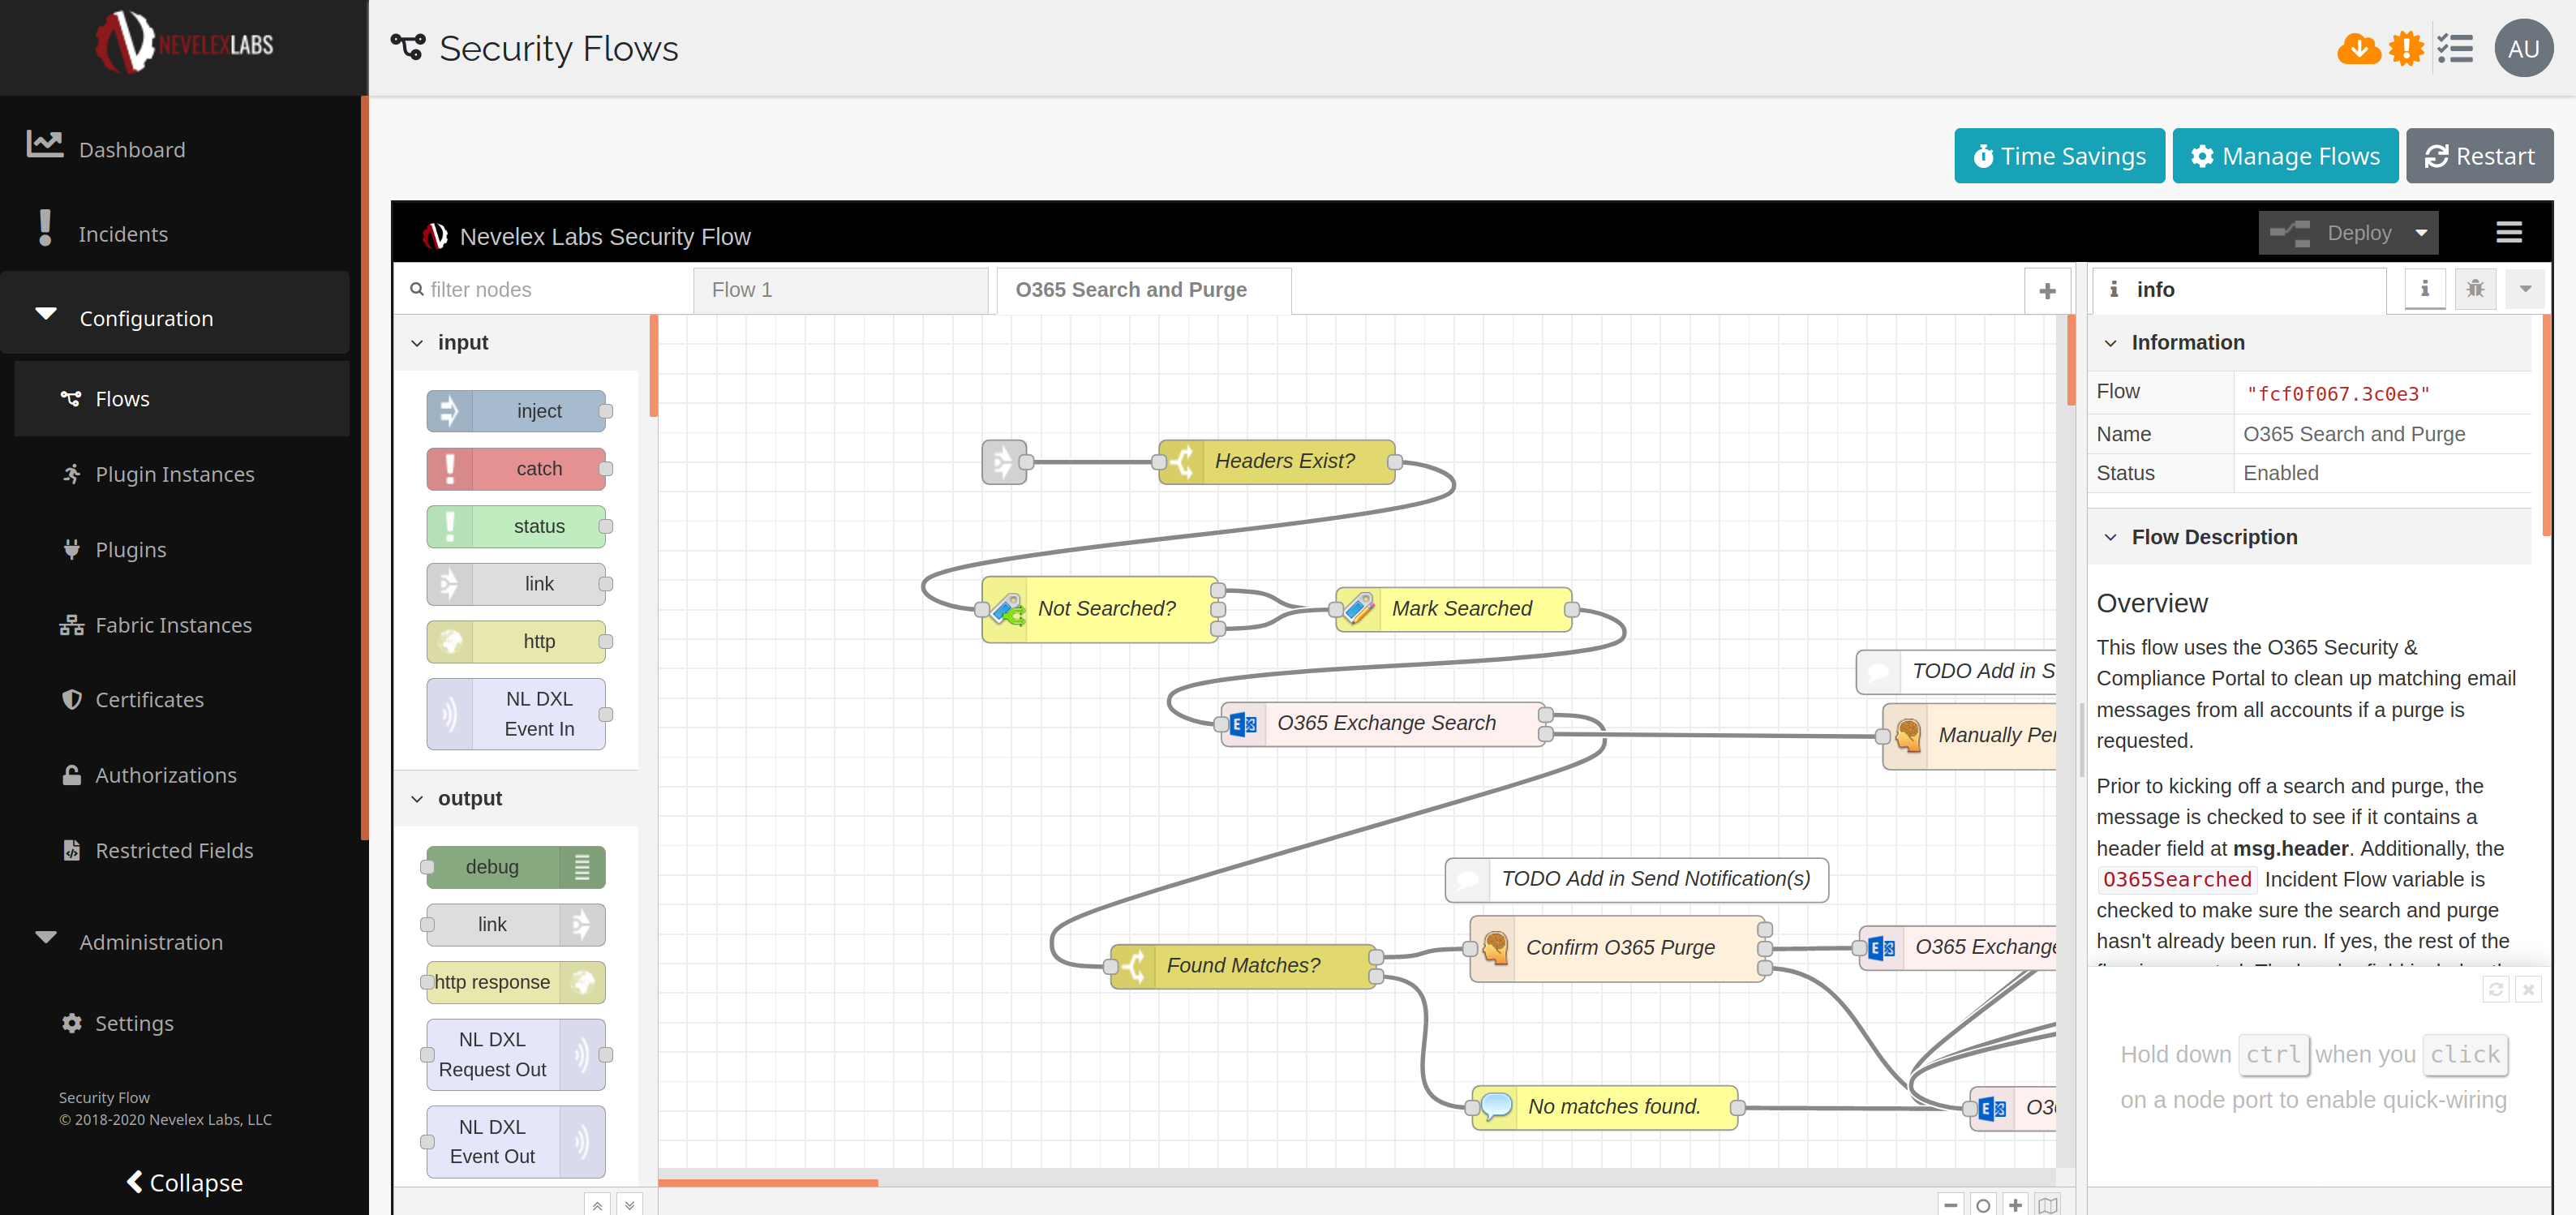
Task: Click the Manage Flows button
Action: pyautogui.click(x=2284, y=156)
